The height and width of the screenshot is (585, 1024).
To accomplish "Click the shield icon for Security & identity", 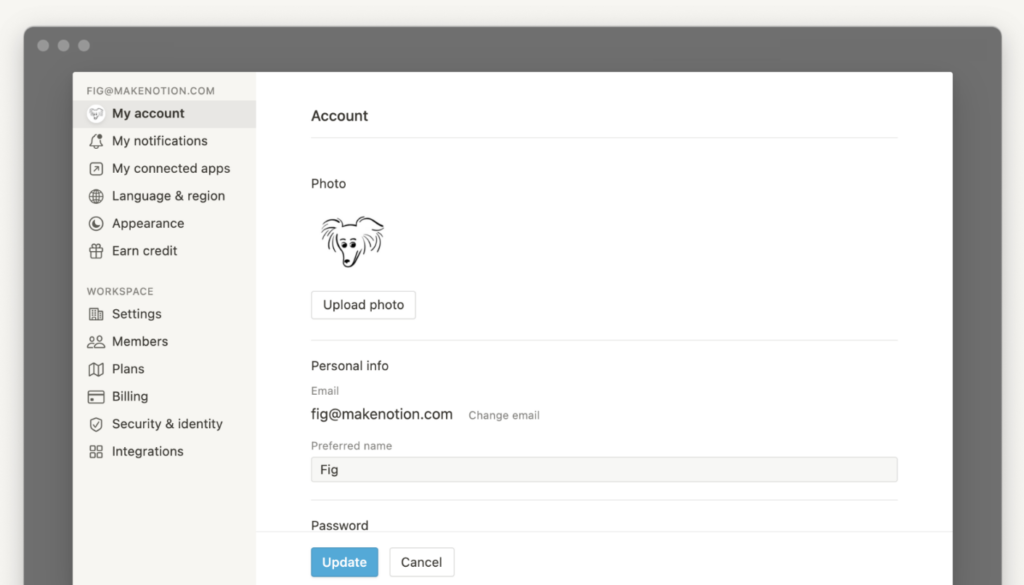I will 96,424.
